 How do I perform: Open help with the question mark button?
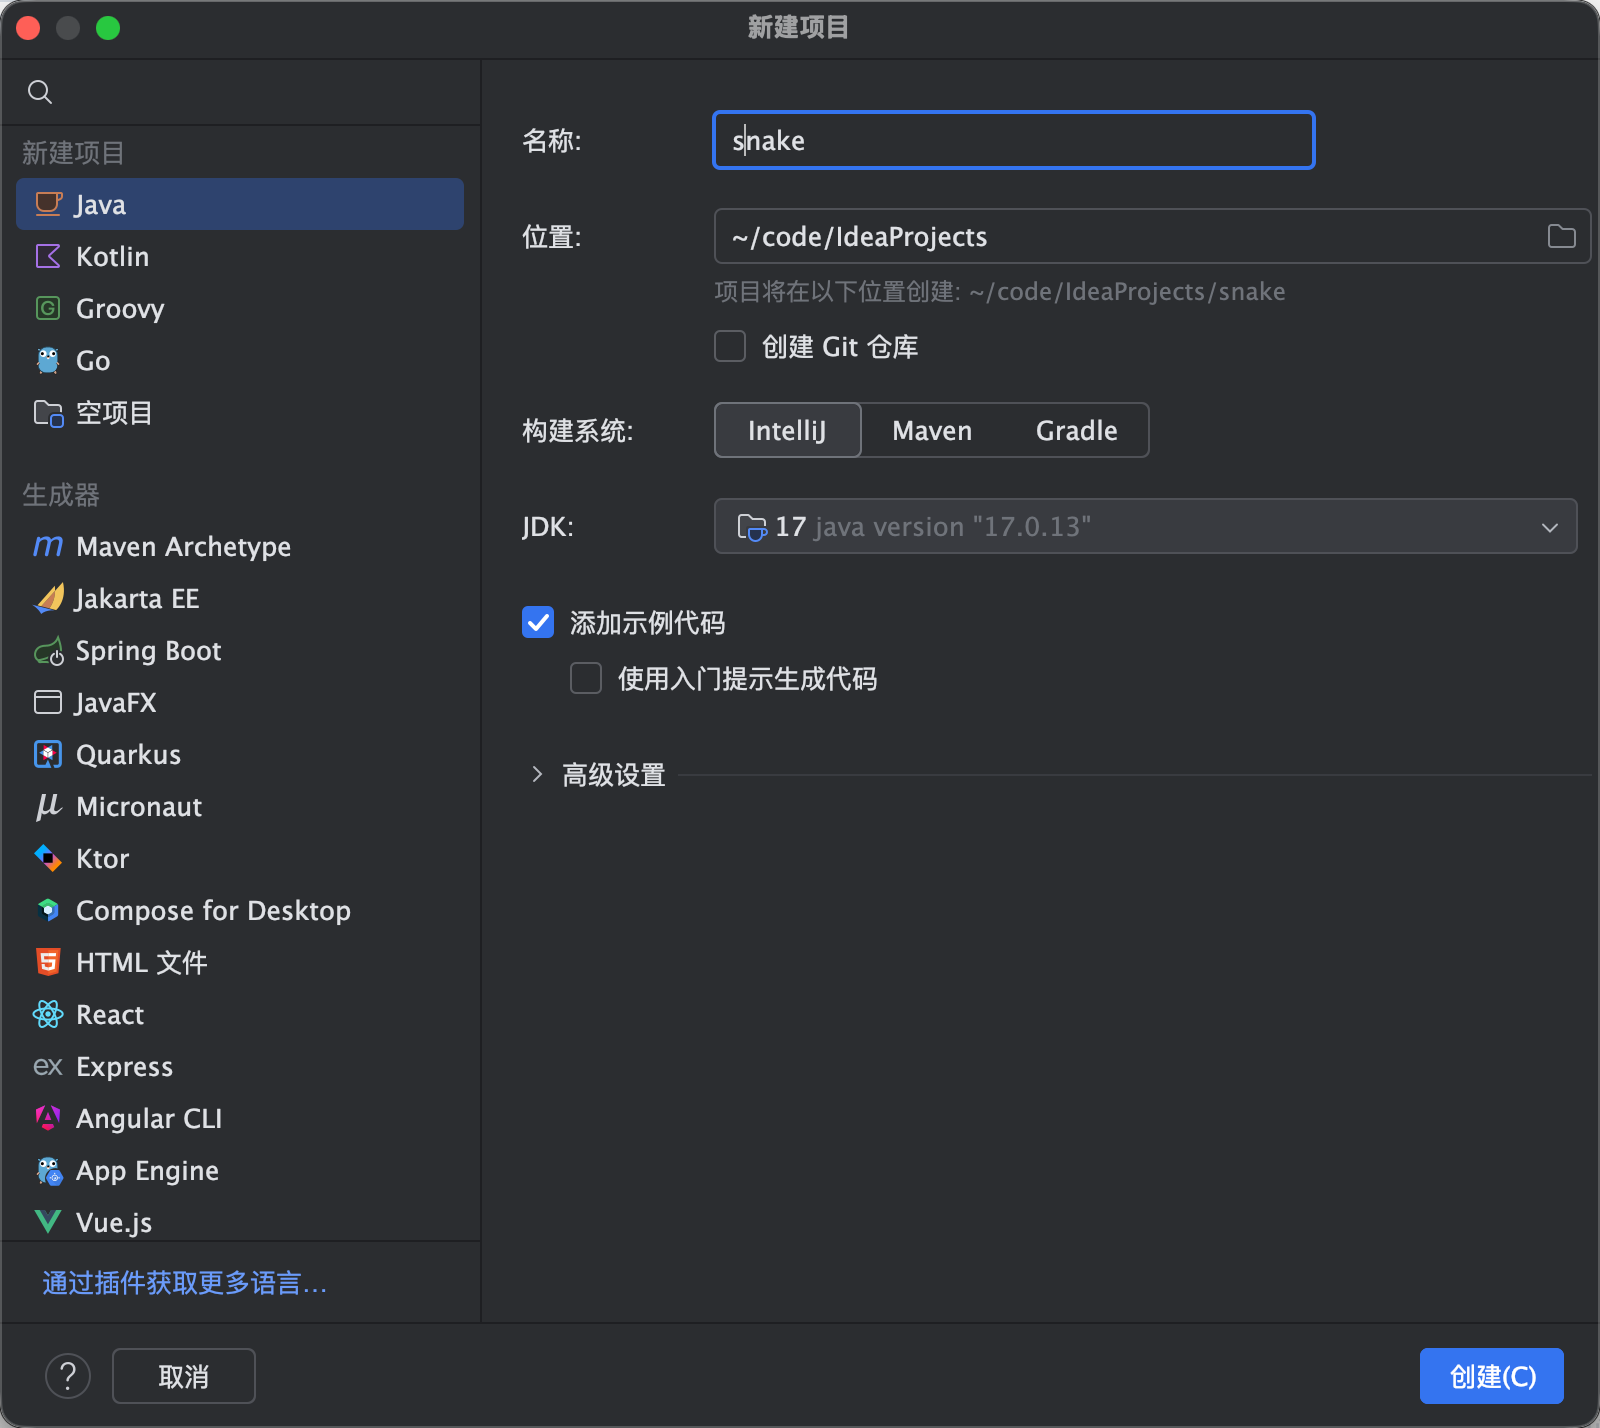point(68,1376)
